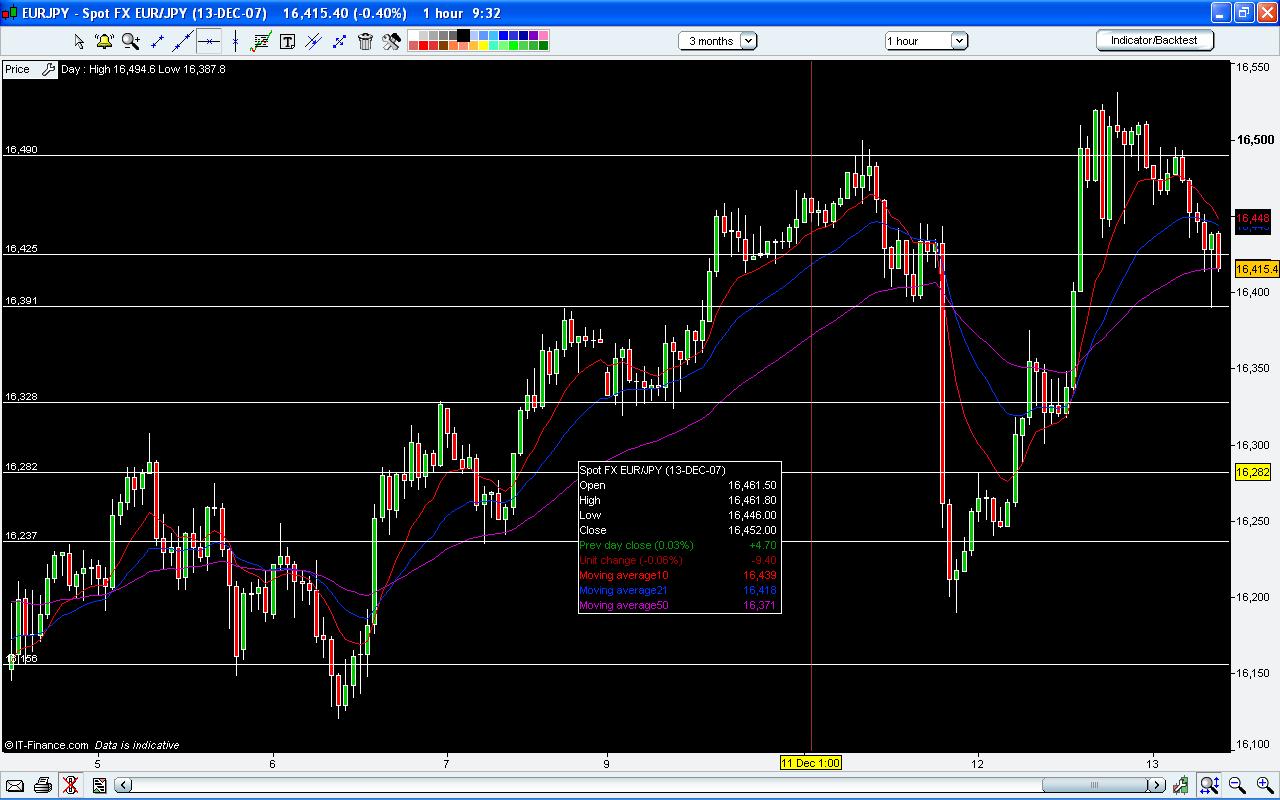Pick the white color swatch

tap(414, 35)
